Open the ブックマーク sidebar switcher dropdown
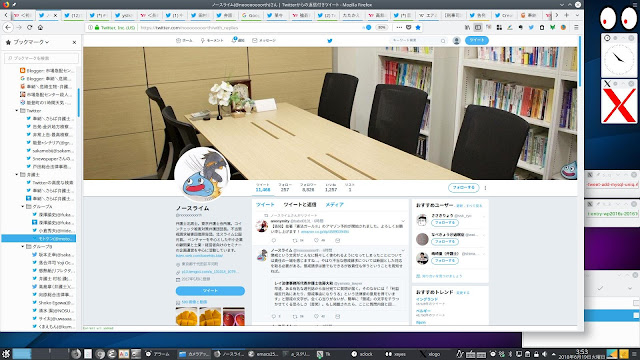Screen dimensions: 640x360 pyautogui.click(x=31, y=42)
